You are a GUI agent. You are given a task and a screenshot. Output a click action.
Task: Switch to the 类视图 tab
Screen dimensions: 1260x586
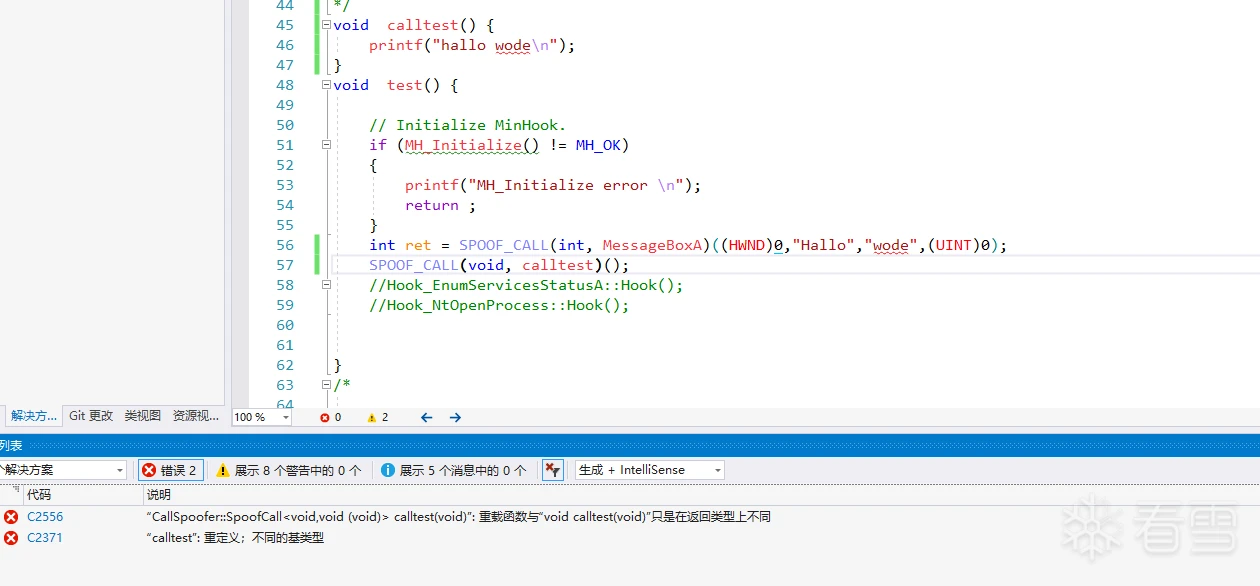click(x=142, y=416)
